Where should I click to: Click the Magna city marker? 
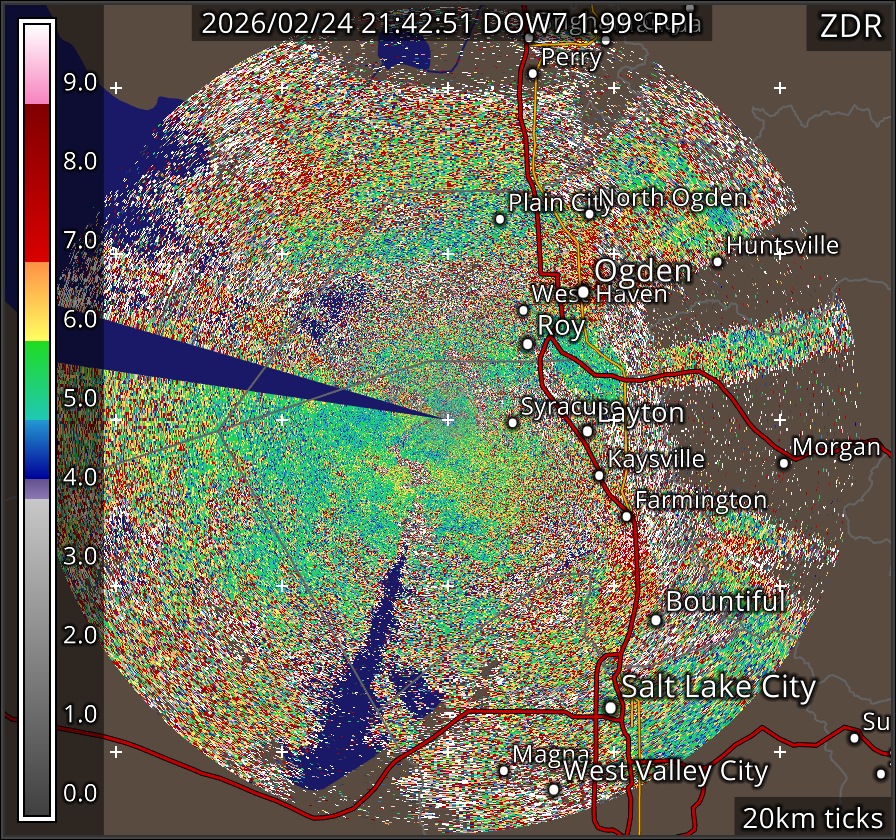coord(504,770)
